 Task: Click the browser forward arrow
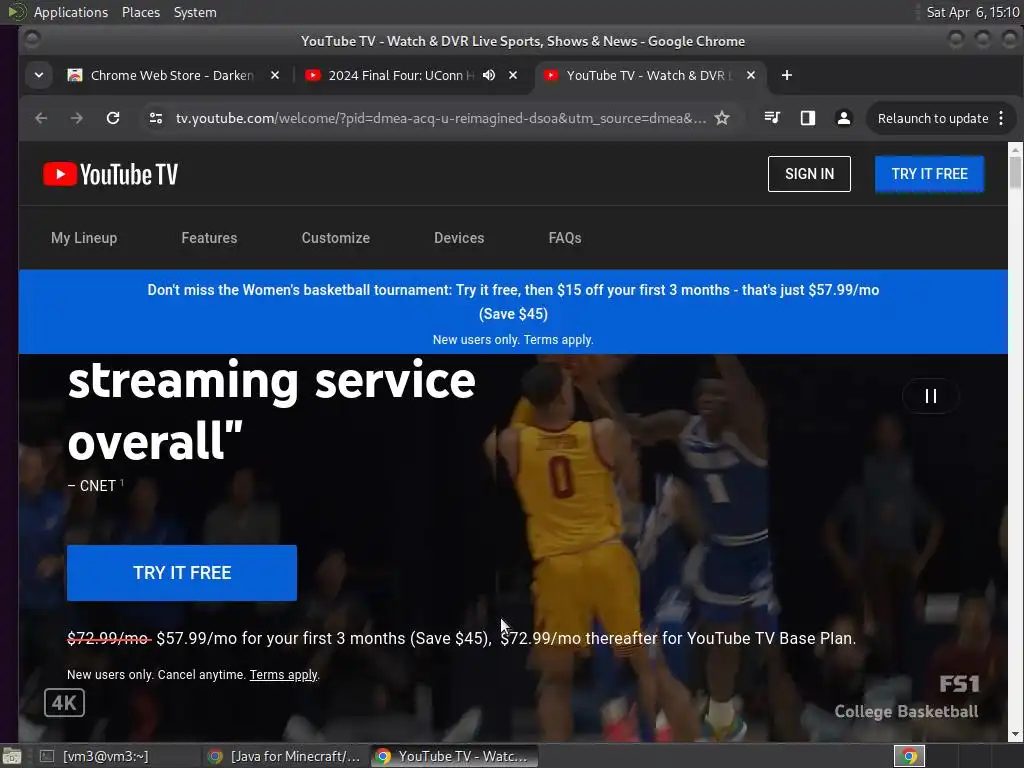(76, 118)
